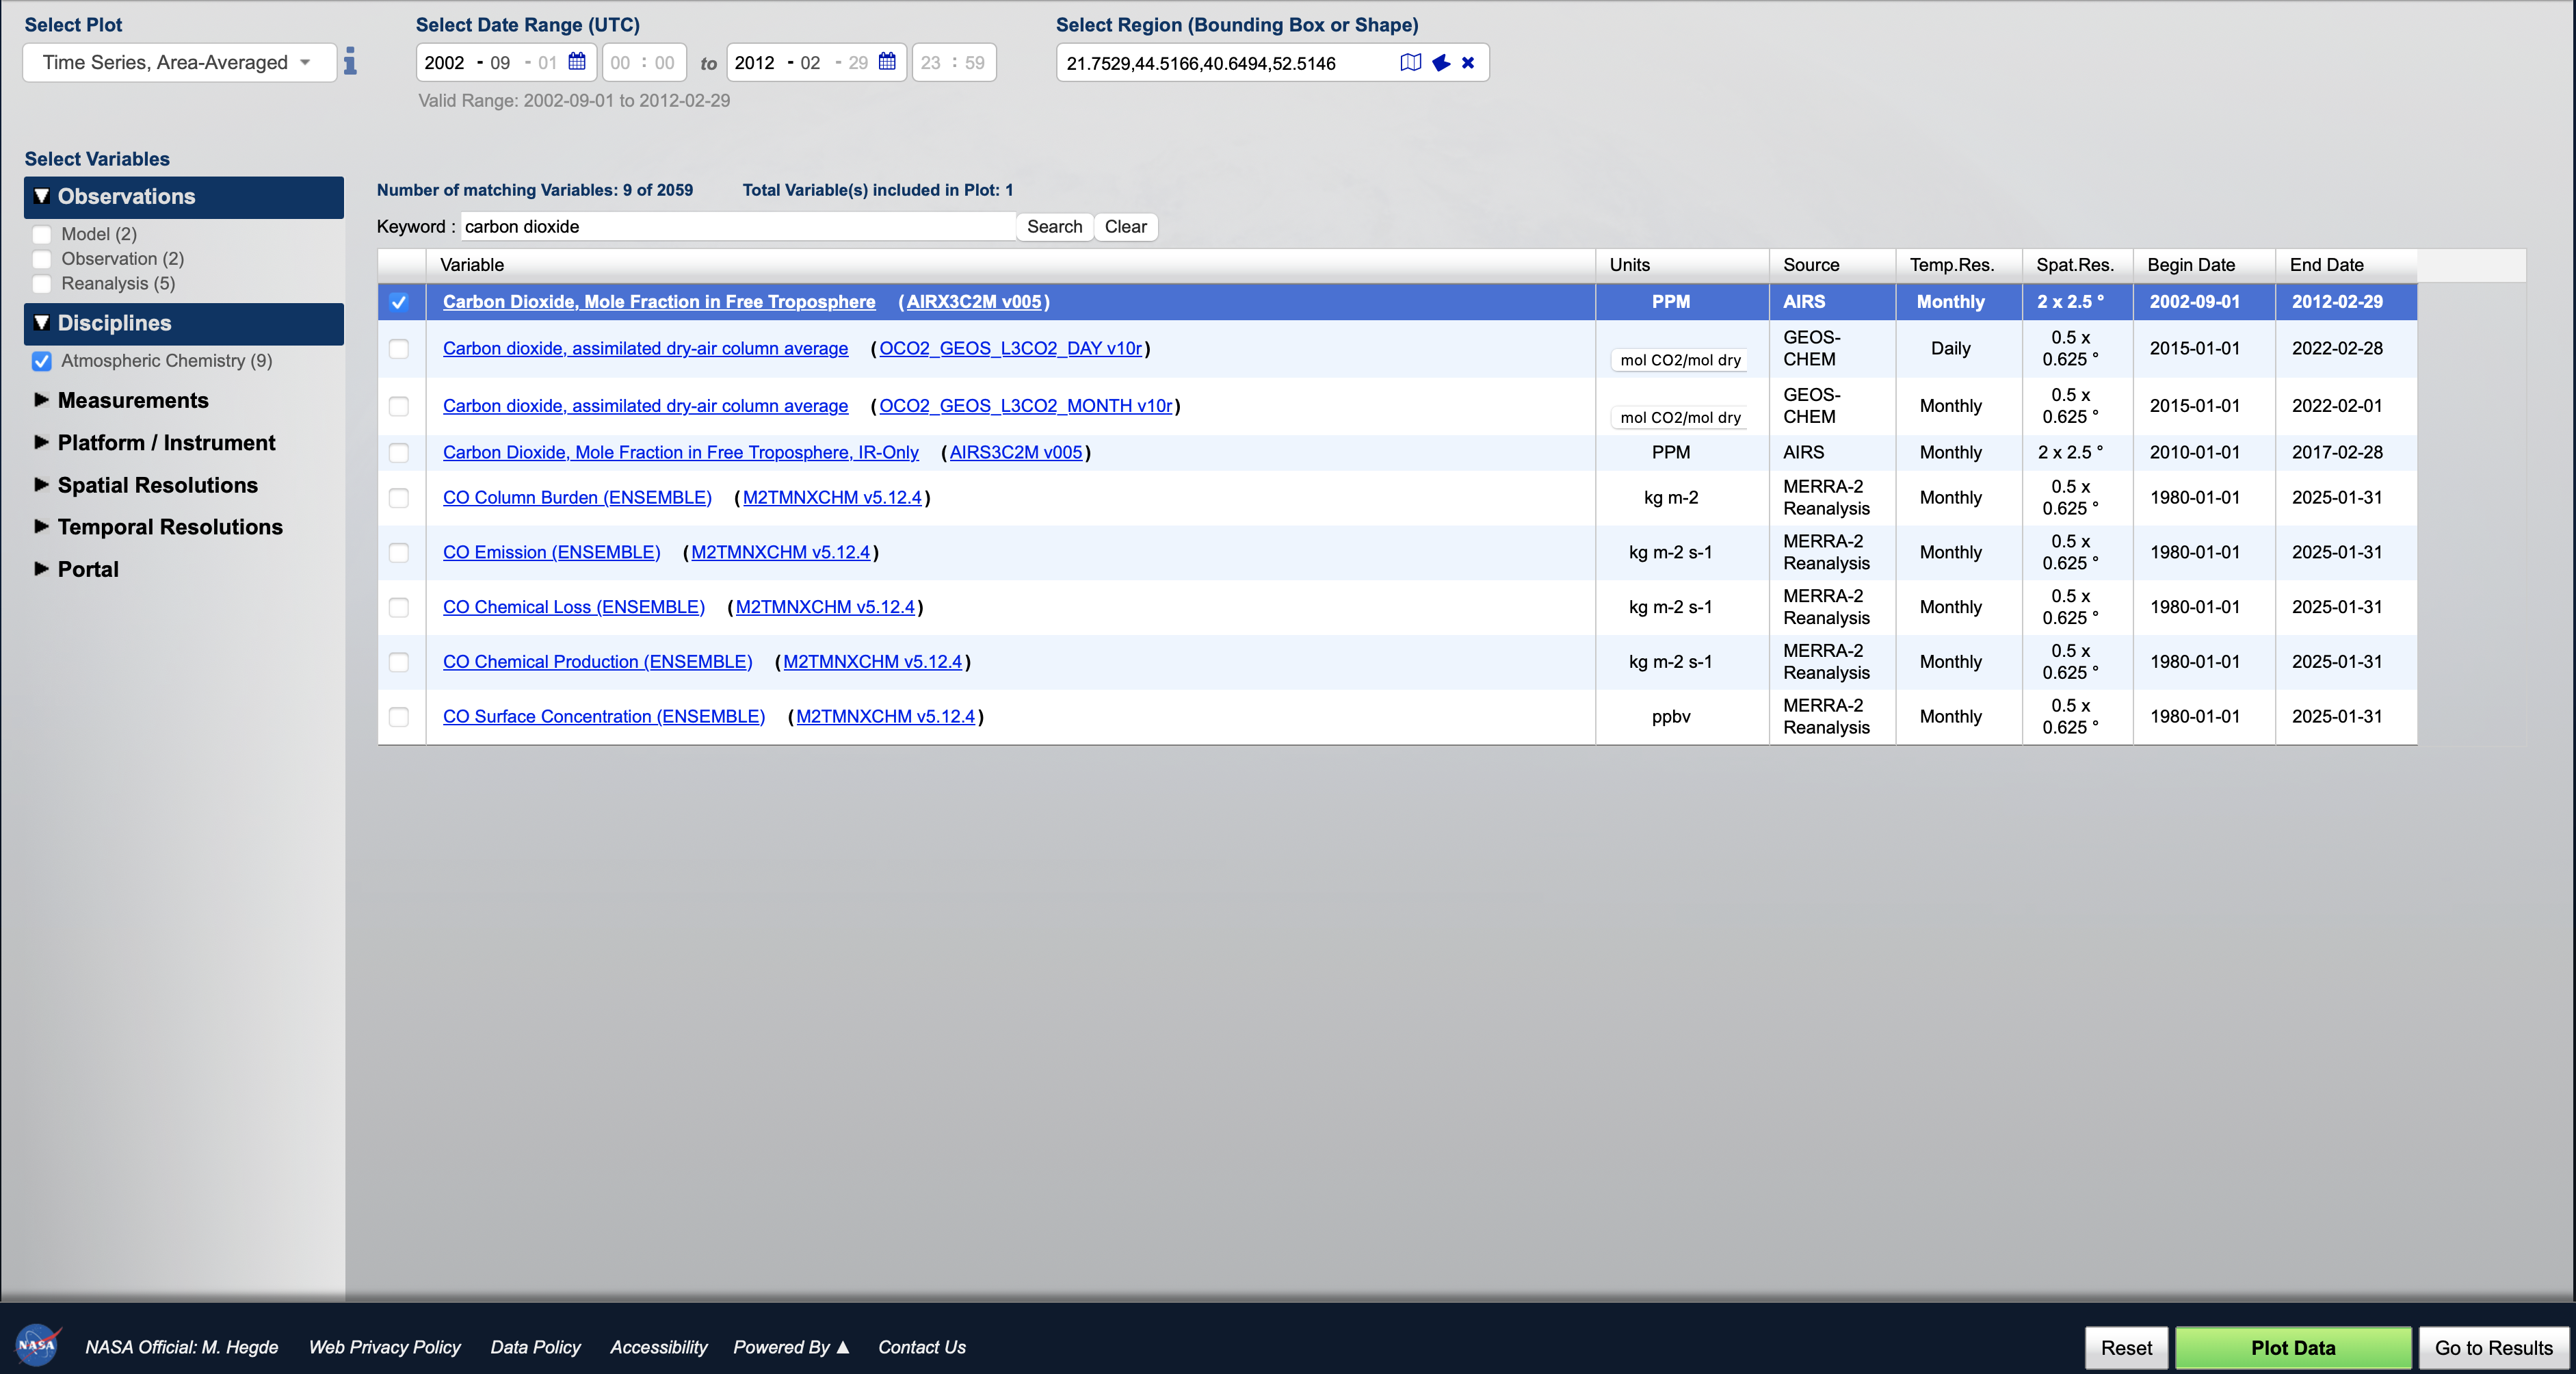Open the CO Surface Concentration (ENSEMBLE) link
The image size is (2576, 1374).
[x=604, y=716]
